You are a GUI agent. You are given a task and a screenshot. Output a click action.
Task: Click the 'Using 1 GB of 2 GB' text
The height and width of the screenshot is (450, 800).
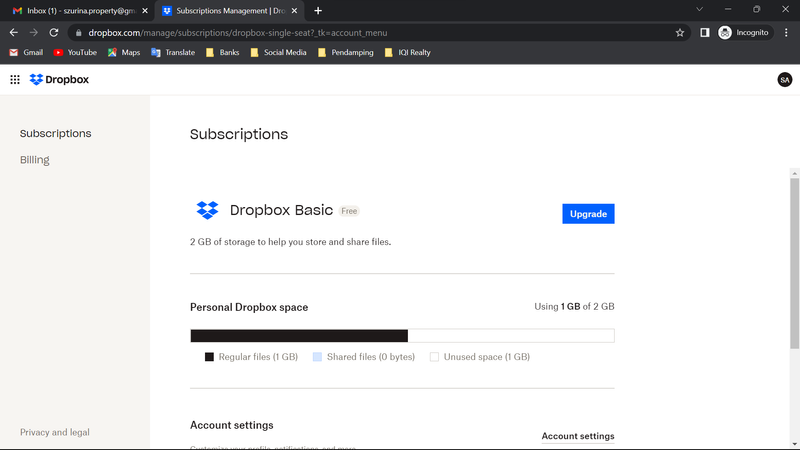[574, 307]
